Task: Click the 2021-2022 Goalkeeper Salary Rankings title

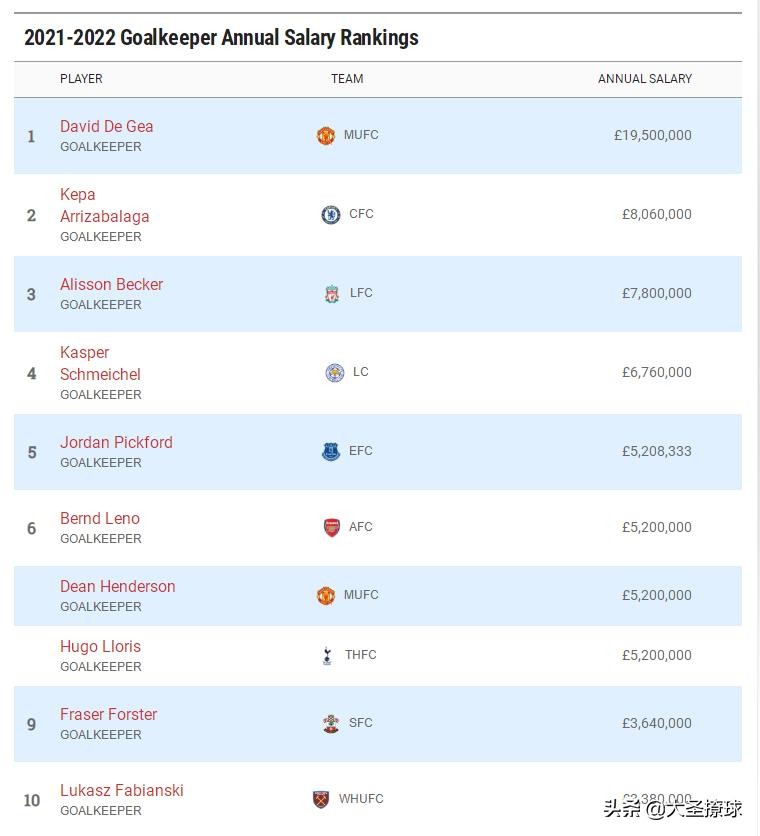Action: [221, 37]
